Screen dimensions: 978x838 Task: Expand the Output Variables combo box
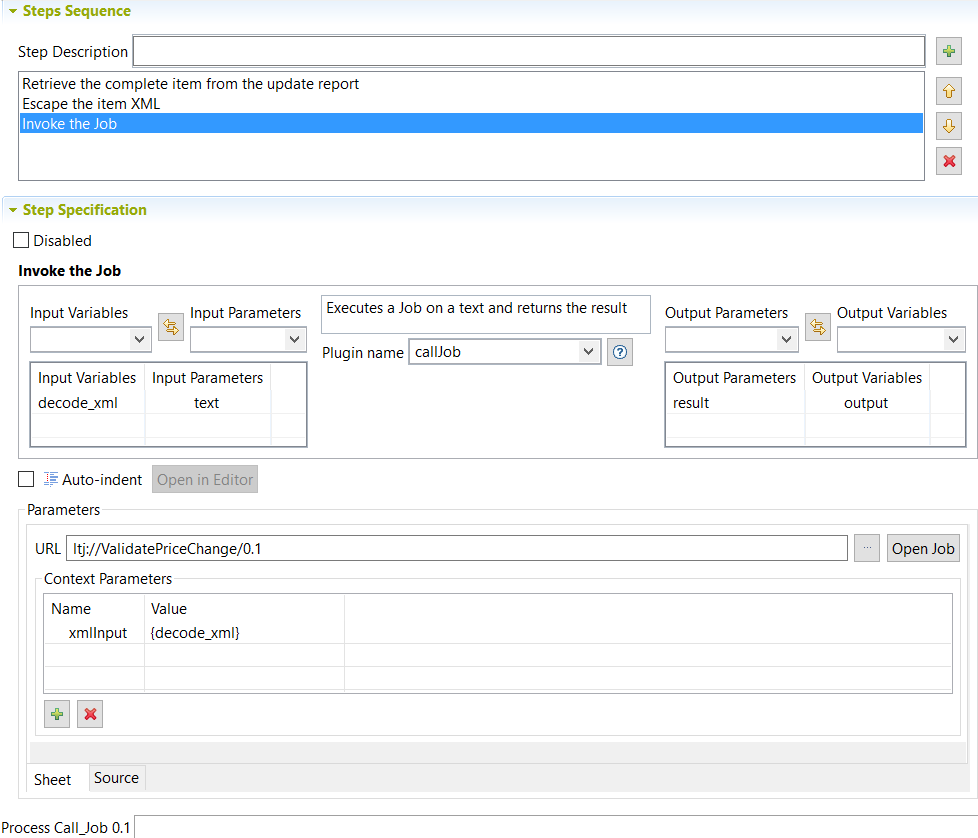[x=901, y=340]
